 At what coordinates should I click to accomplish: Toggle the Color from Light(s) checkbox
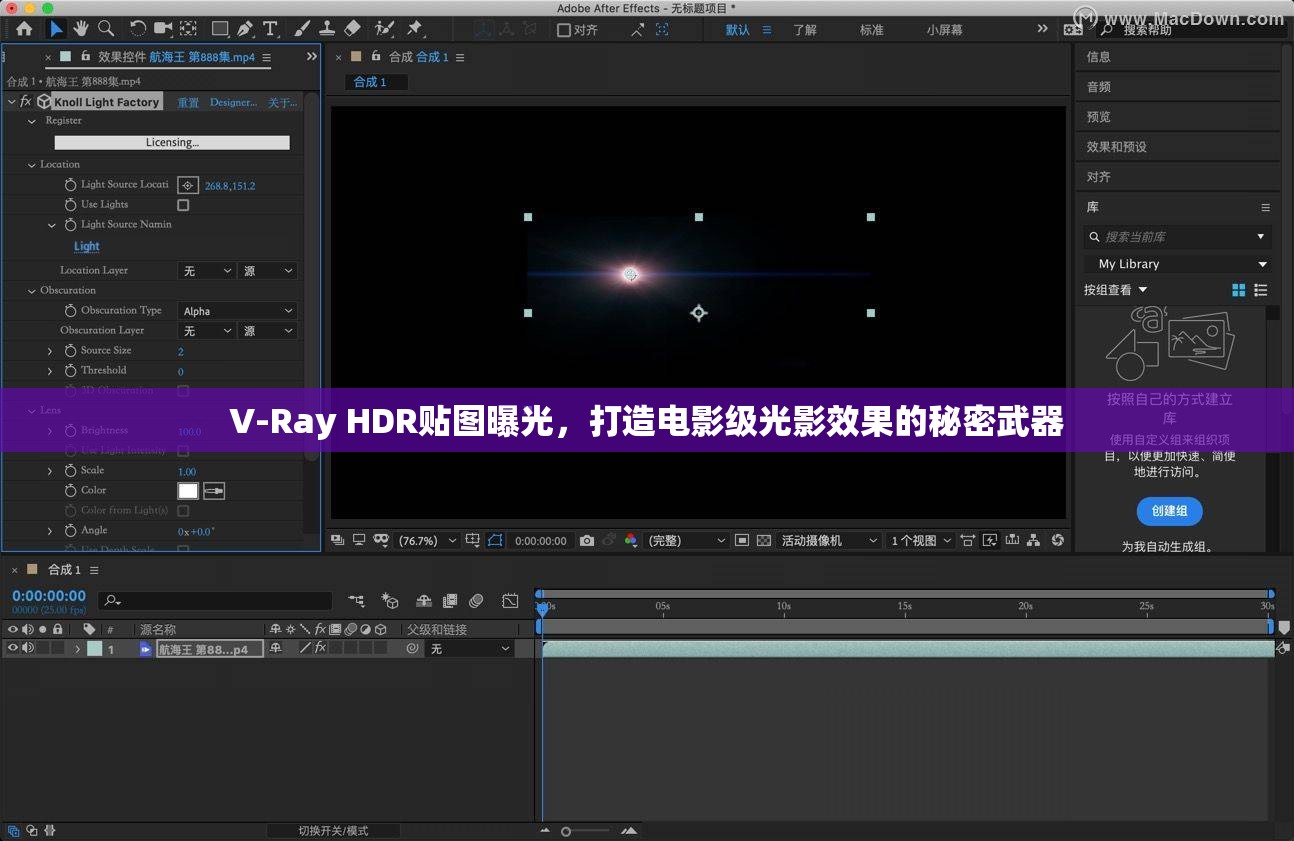pyautogui.click(x=183, y=511)
